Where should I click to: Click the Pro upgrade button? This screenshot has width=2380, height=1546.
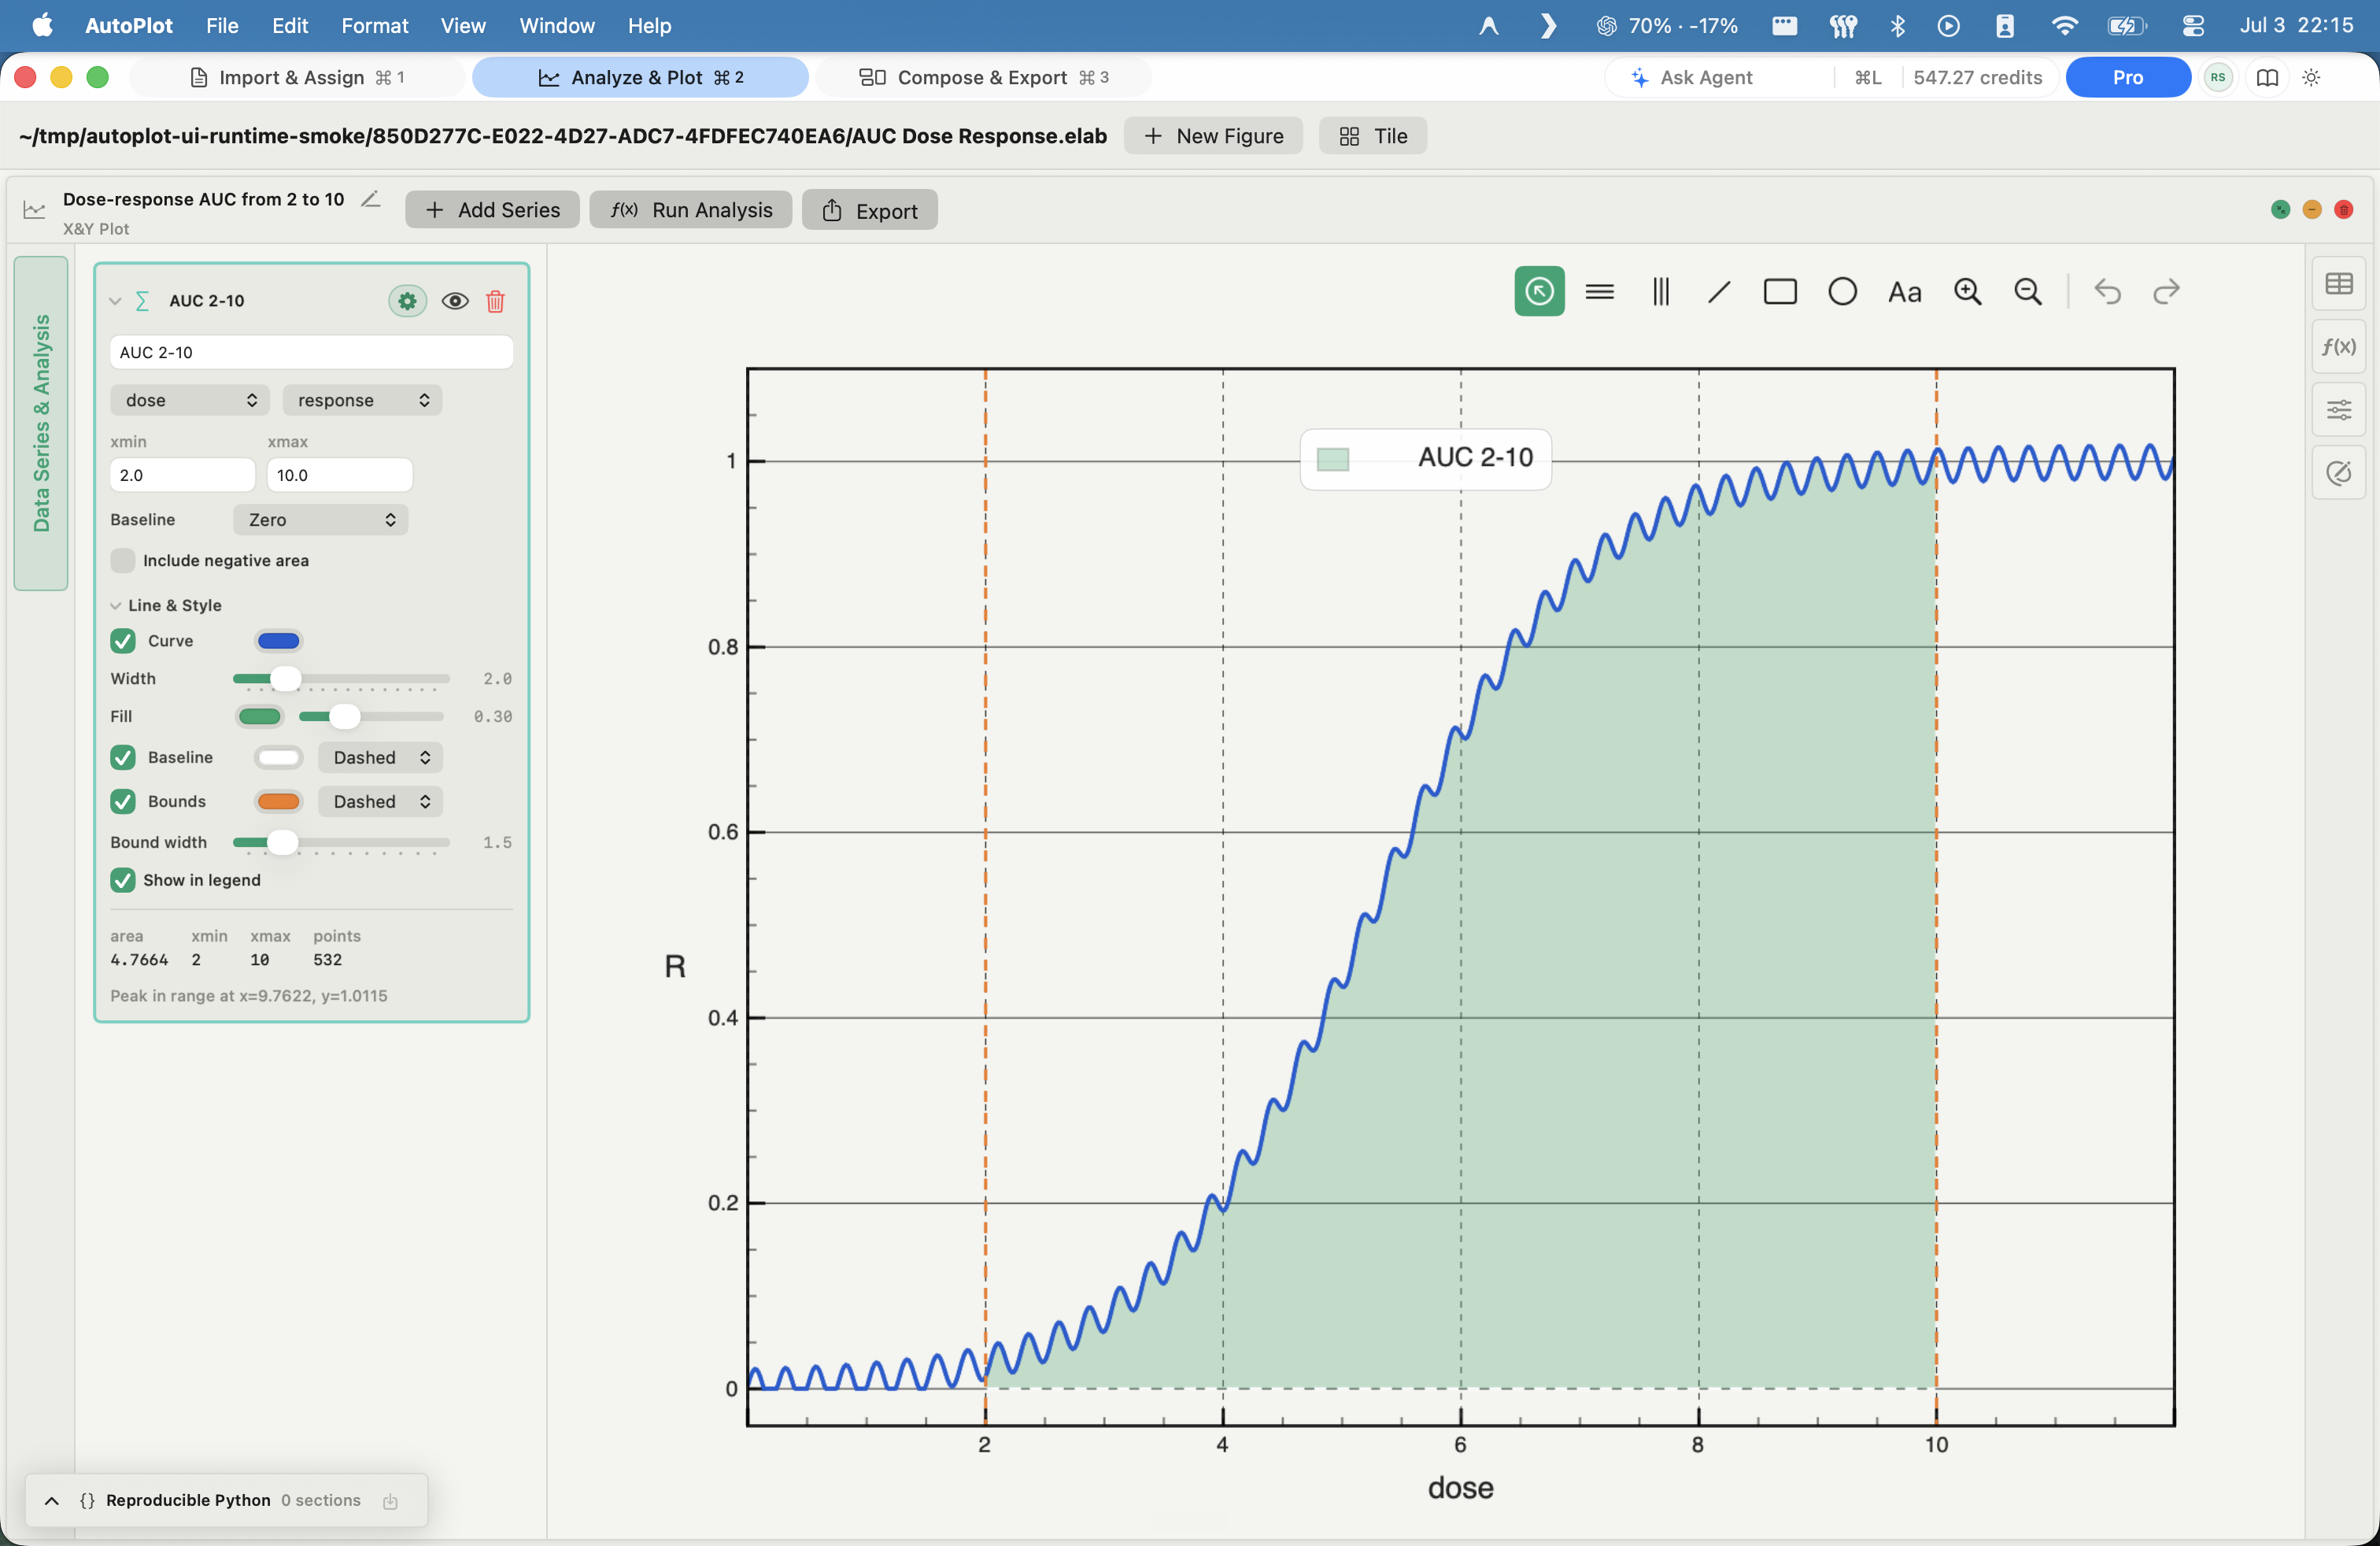click(2127, 77)
